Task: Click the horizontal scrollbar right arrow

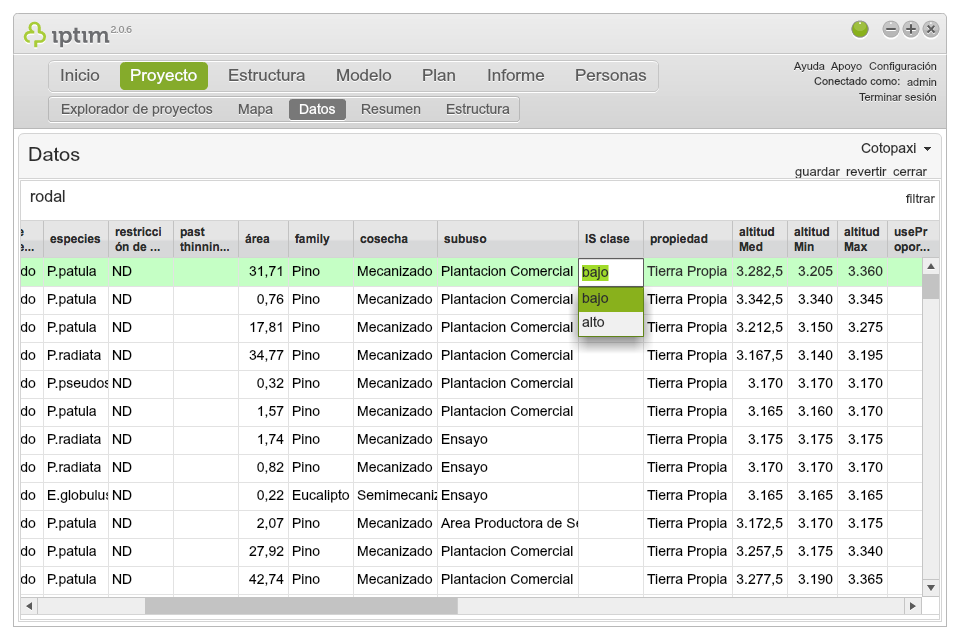Action: click(x=915, y=606)
